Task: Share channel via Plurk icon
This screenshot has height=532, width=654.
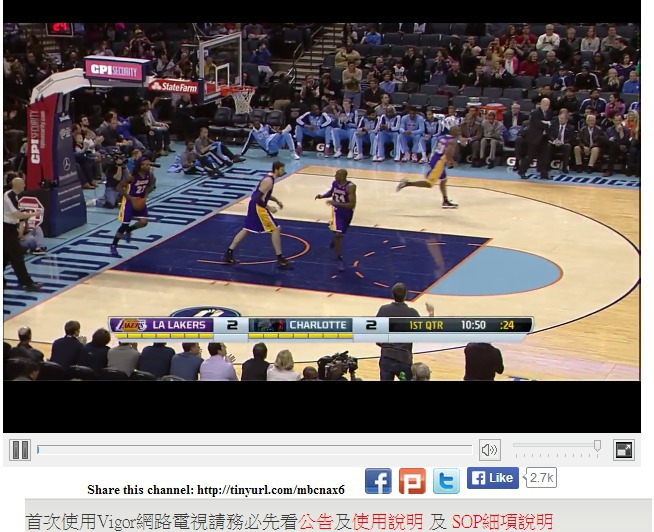Action: (x=412, y=481)
